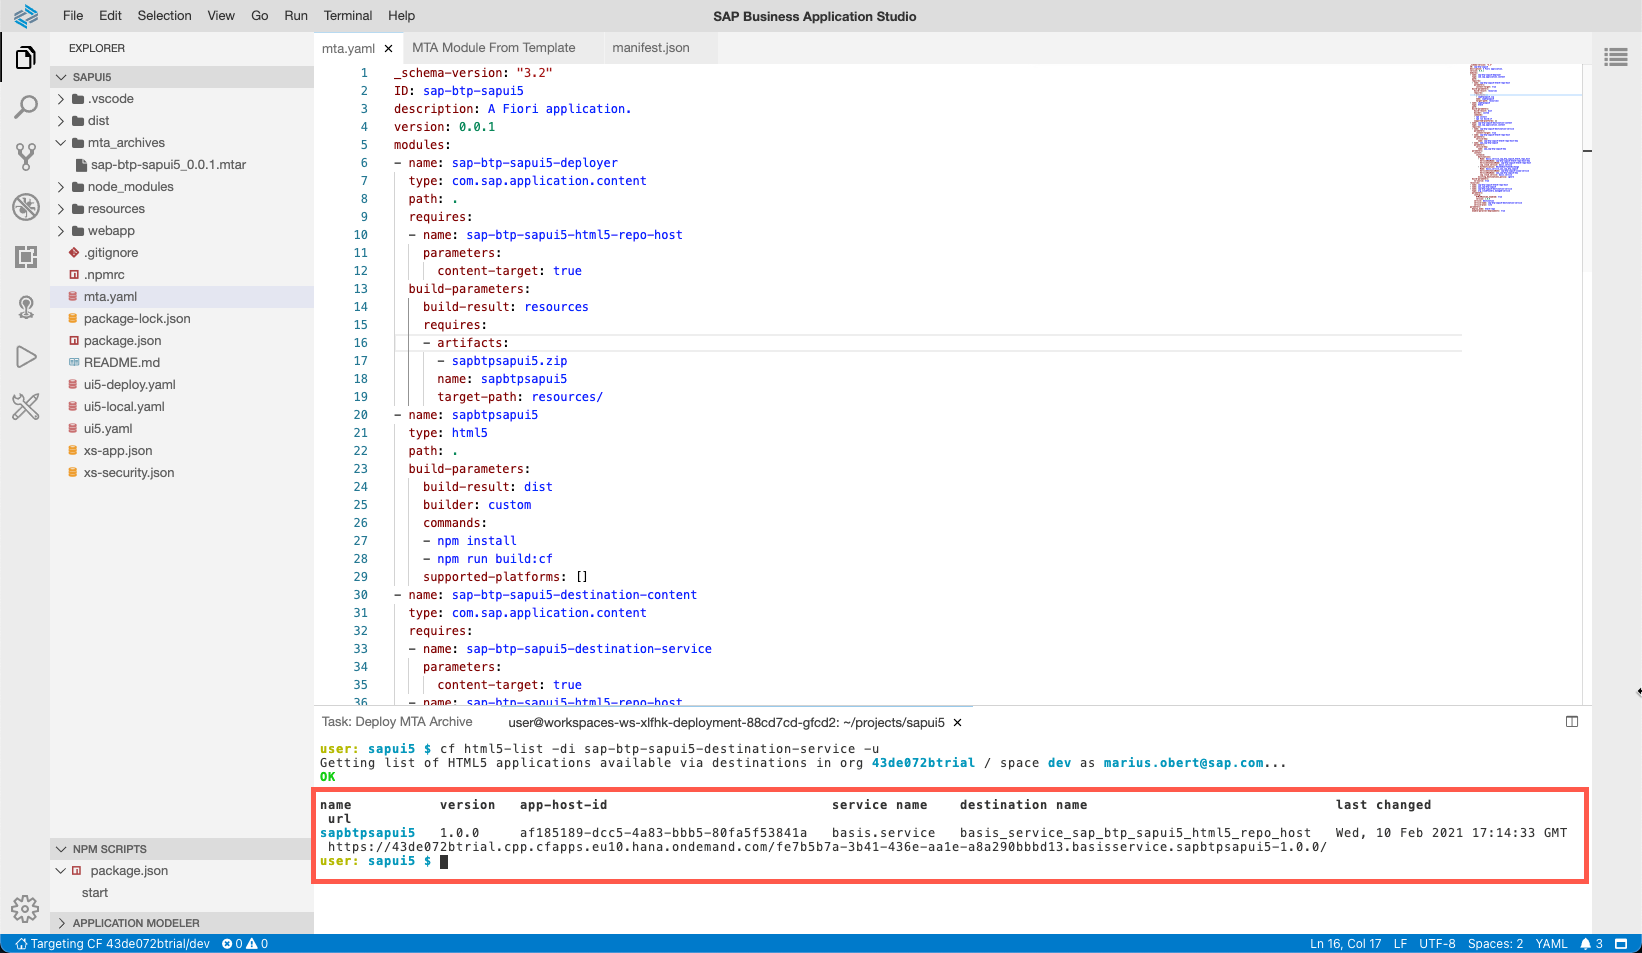The image size is (1642, 953).
Task: Click the editor minimap code overview
Action: 1525,138
